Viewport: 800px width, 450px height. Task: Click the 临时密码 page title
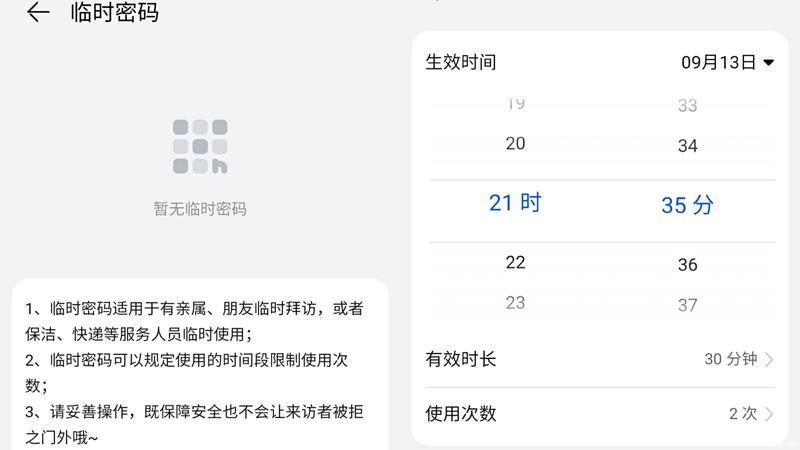[x=115, y=12]
